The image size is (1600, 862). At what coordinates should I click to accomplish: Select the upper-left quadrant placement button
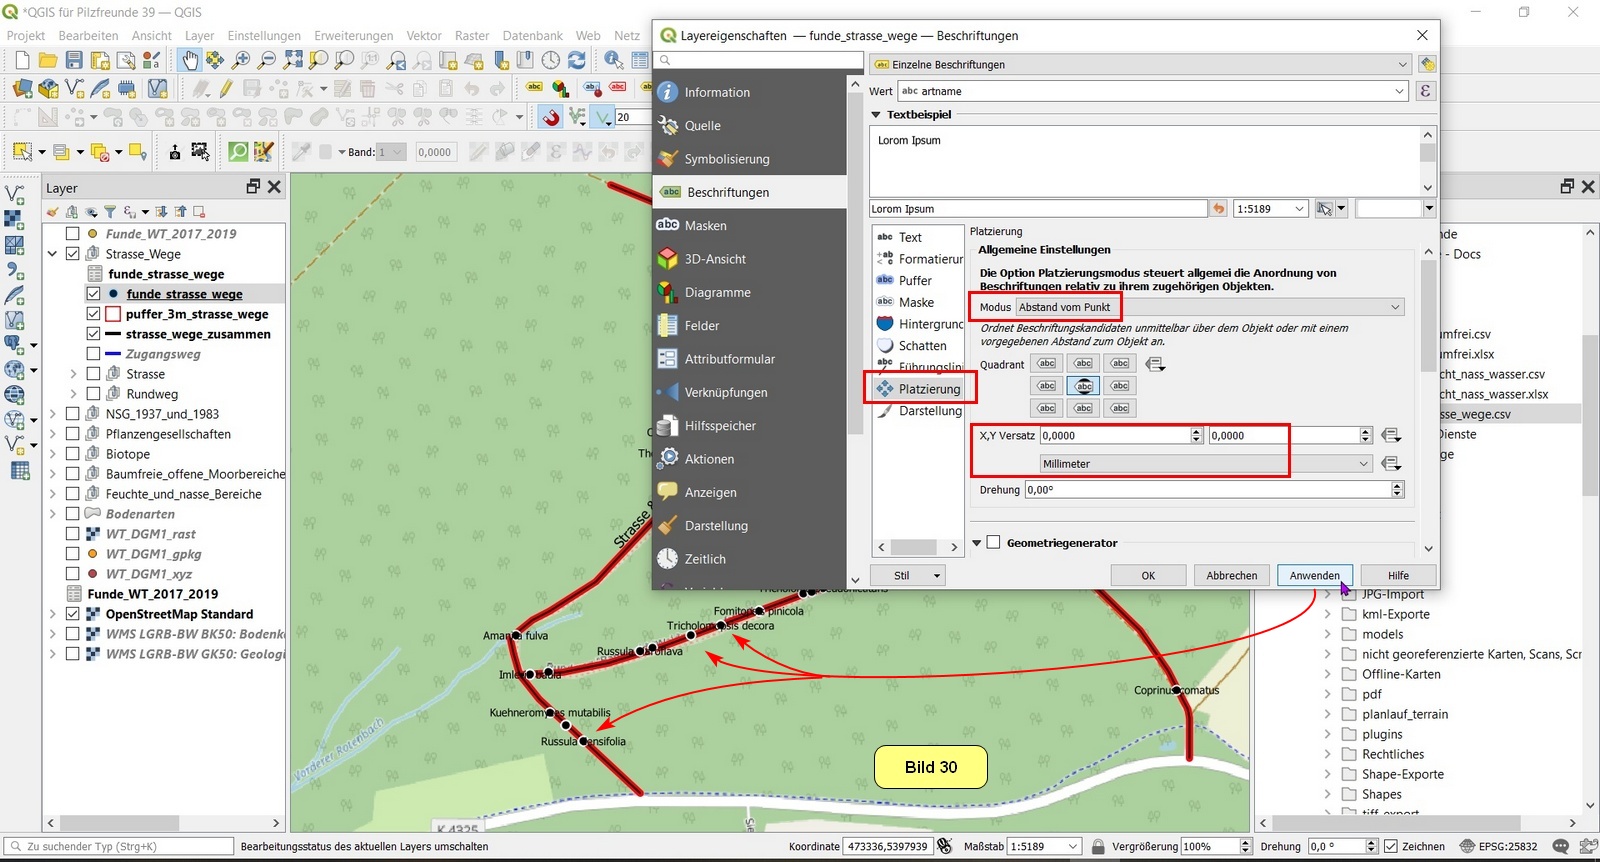(x=1046, y=364)
